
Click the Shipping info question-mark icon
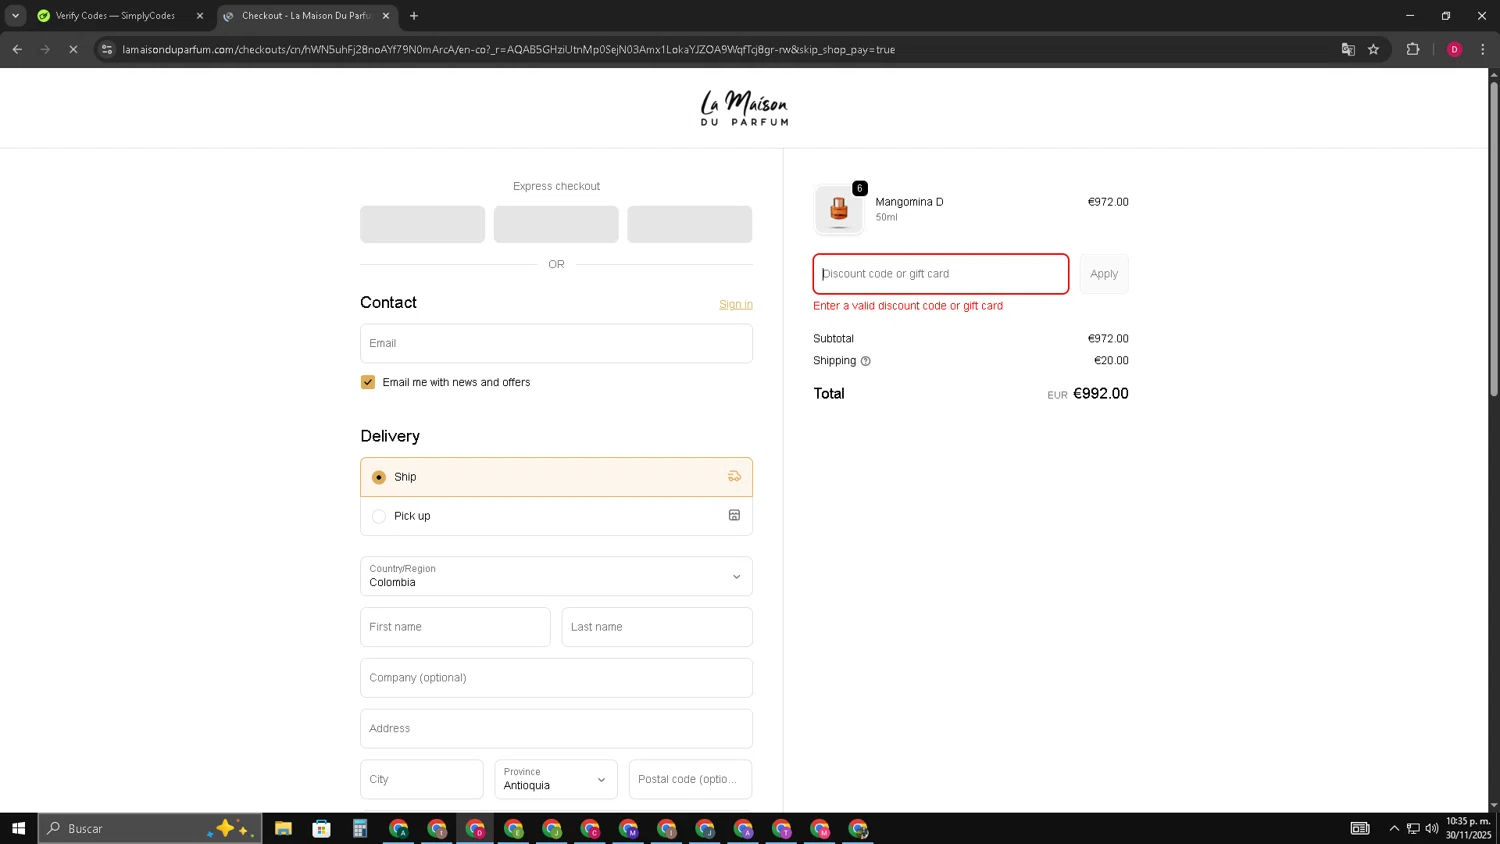point(866,361)
